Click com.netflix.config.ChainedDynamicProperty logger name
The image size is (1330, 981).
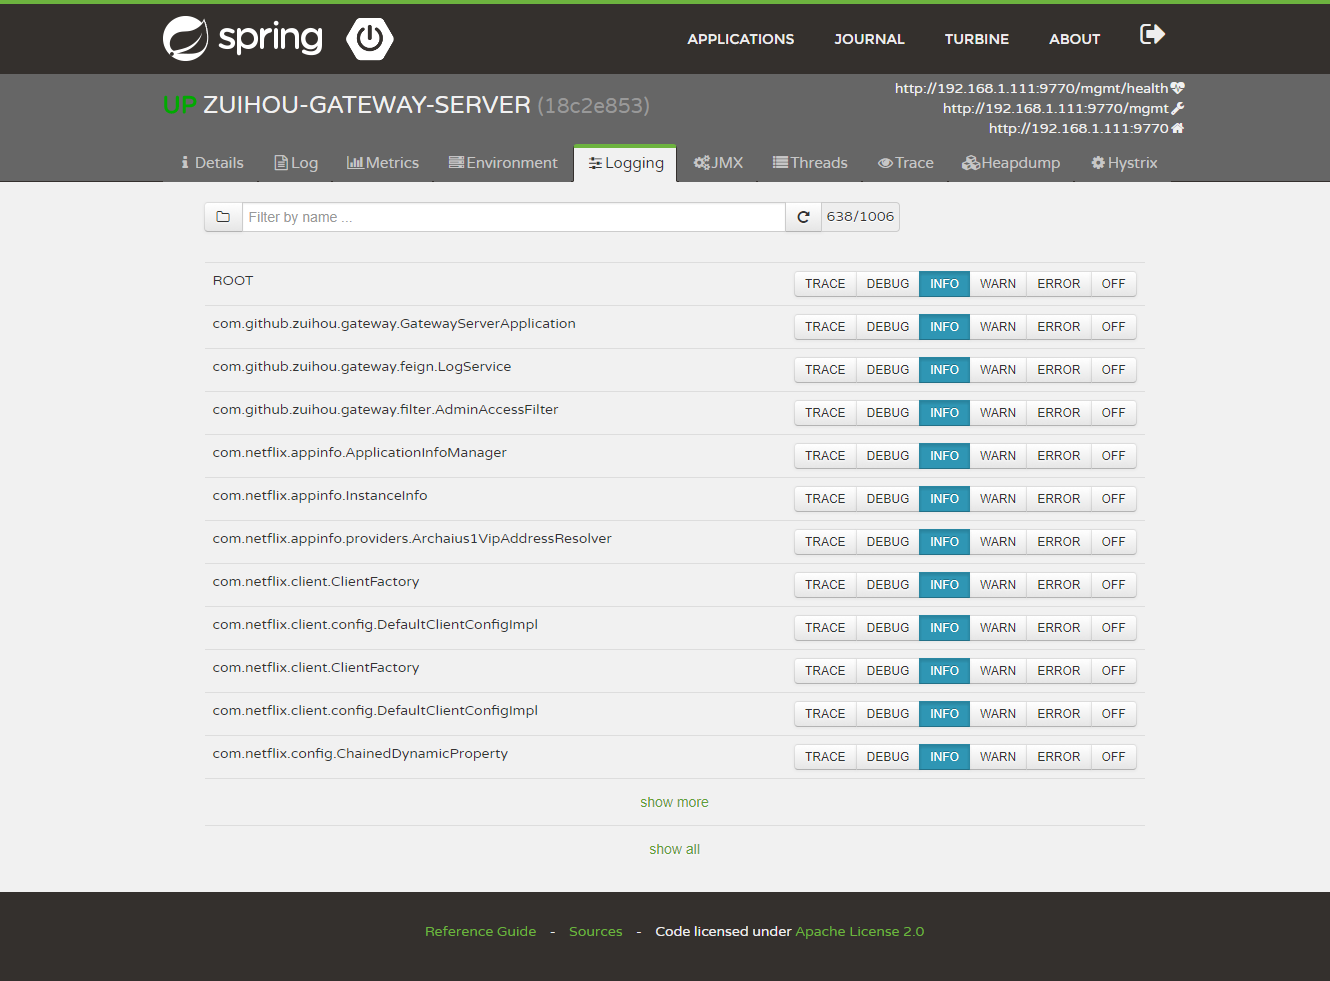pos(360,754)
